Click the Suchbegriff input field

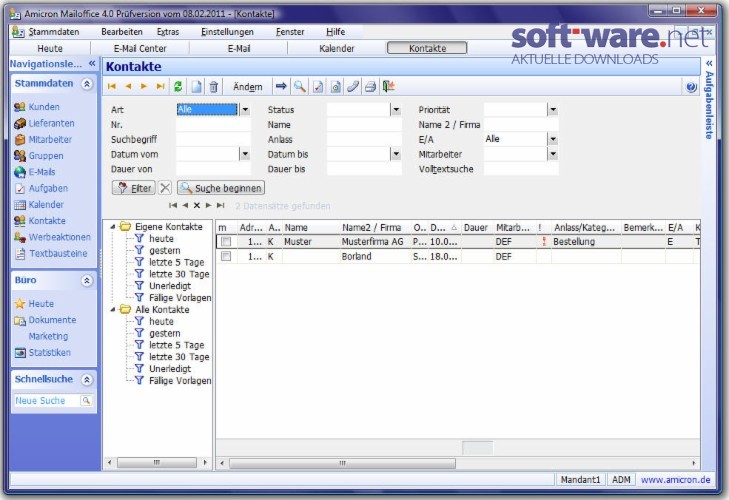[x=213, y=139]
